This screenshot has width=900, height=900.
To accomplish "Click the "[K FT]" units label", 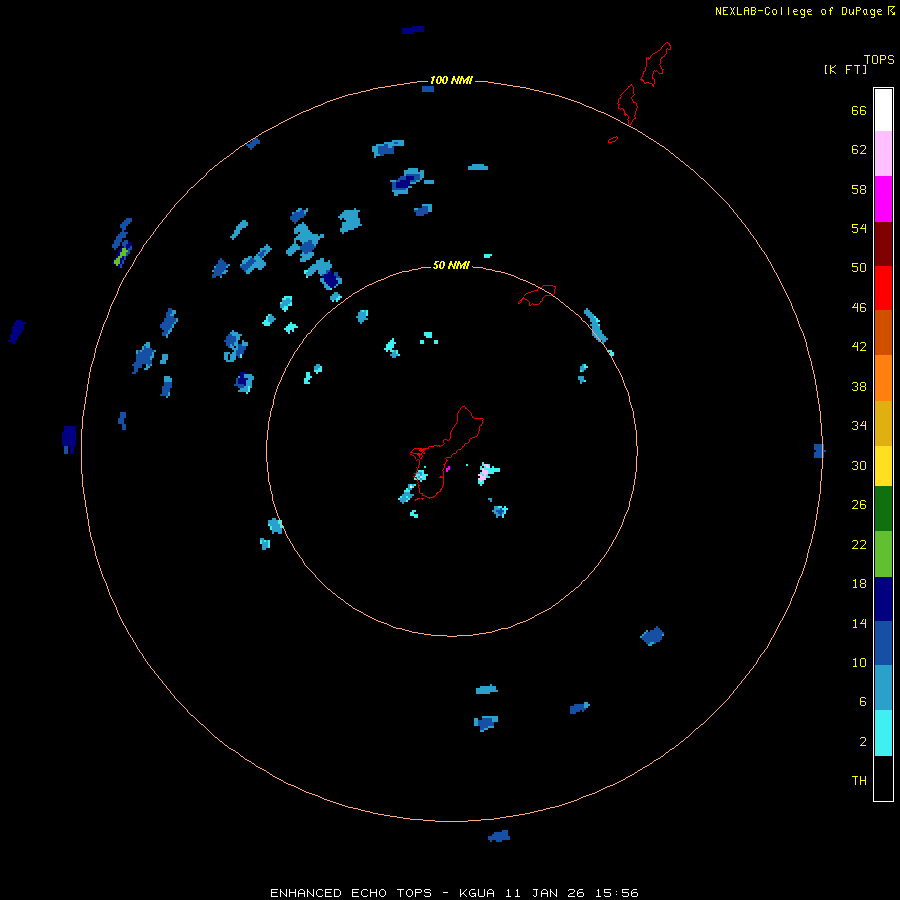I will pos(845,69).
